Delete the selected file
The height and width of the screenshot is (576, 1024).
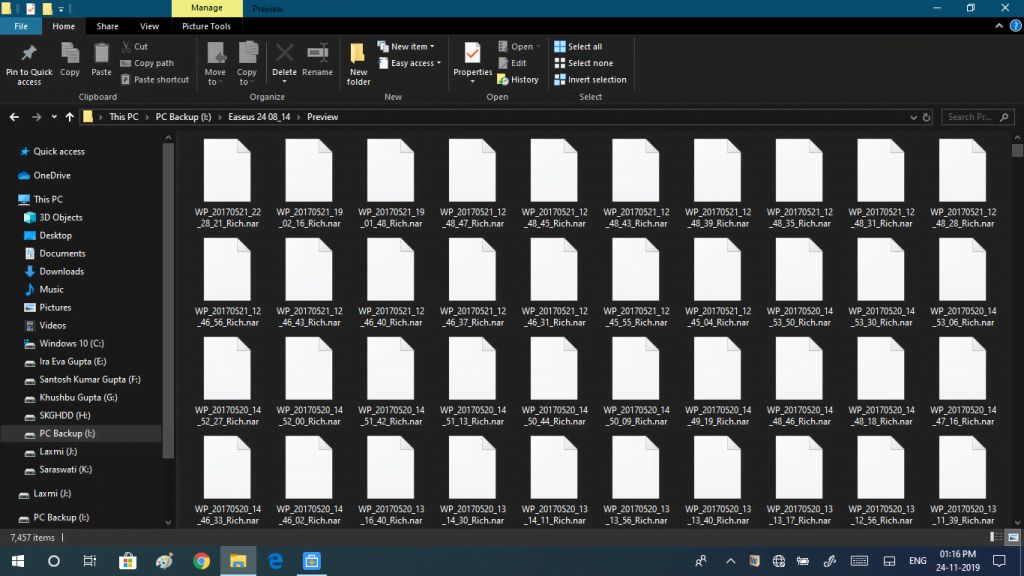284,64
